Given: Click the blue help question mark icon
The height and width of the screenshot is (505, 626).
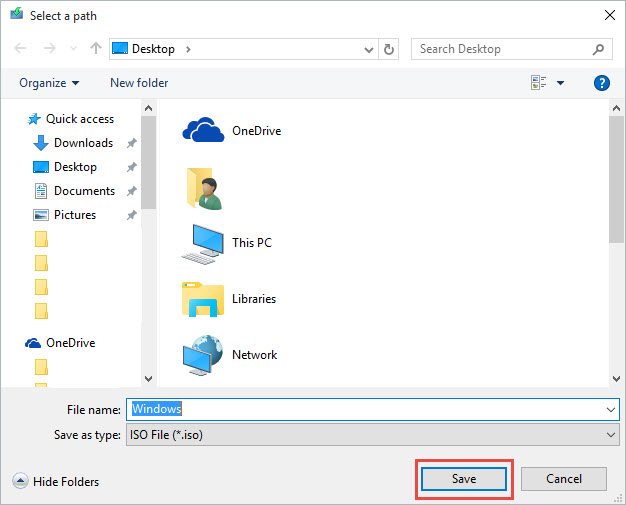Looking at the screenshot, I should point(602,83).
